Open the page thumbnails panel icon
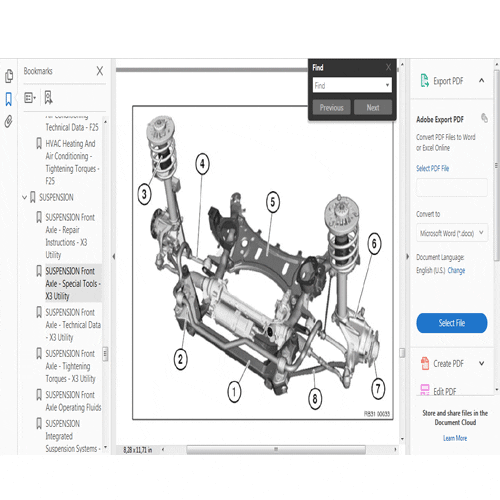Screen dimensions: 500x500 coord(9,76)
